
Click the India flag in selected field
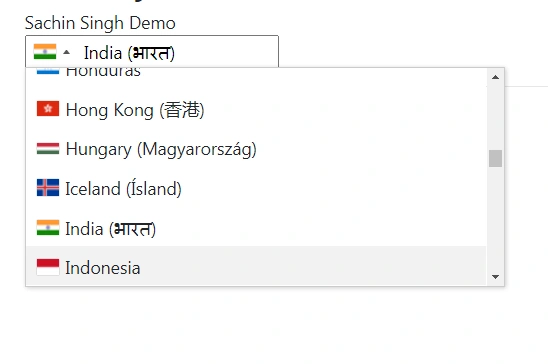(x=45, y=52)
